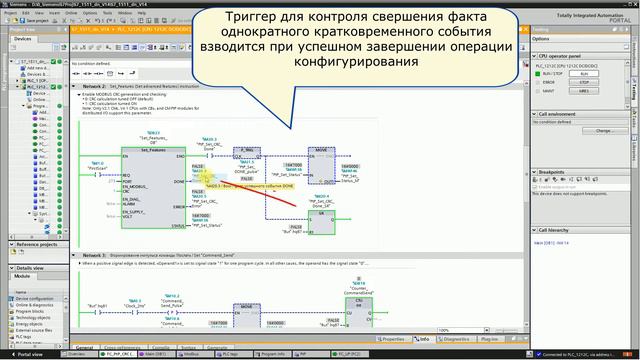The width and height of the screenshot is (640, 360).
Task: Collapse the Project tree with the arrow icon
Action: coord(65,29)
